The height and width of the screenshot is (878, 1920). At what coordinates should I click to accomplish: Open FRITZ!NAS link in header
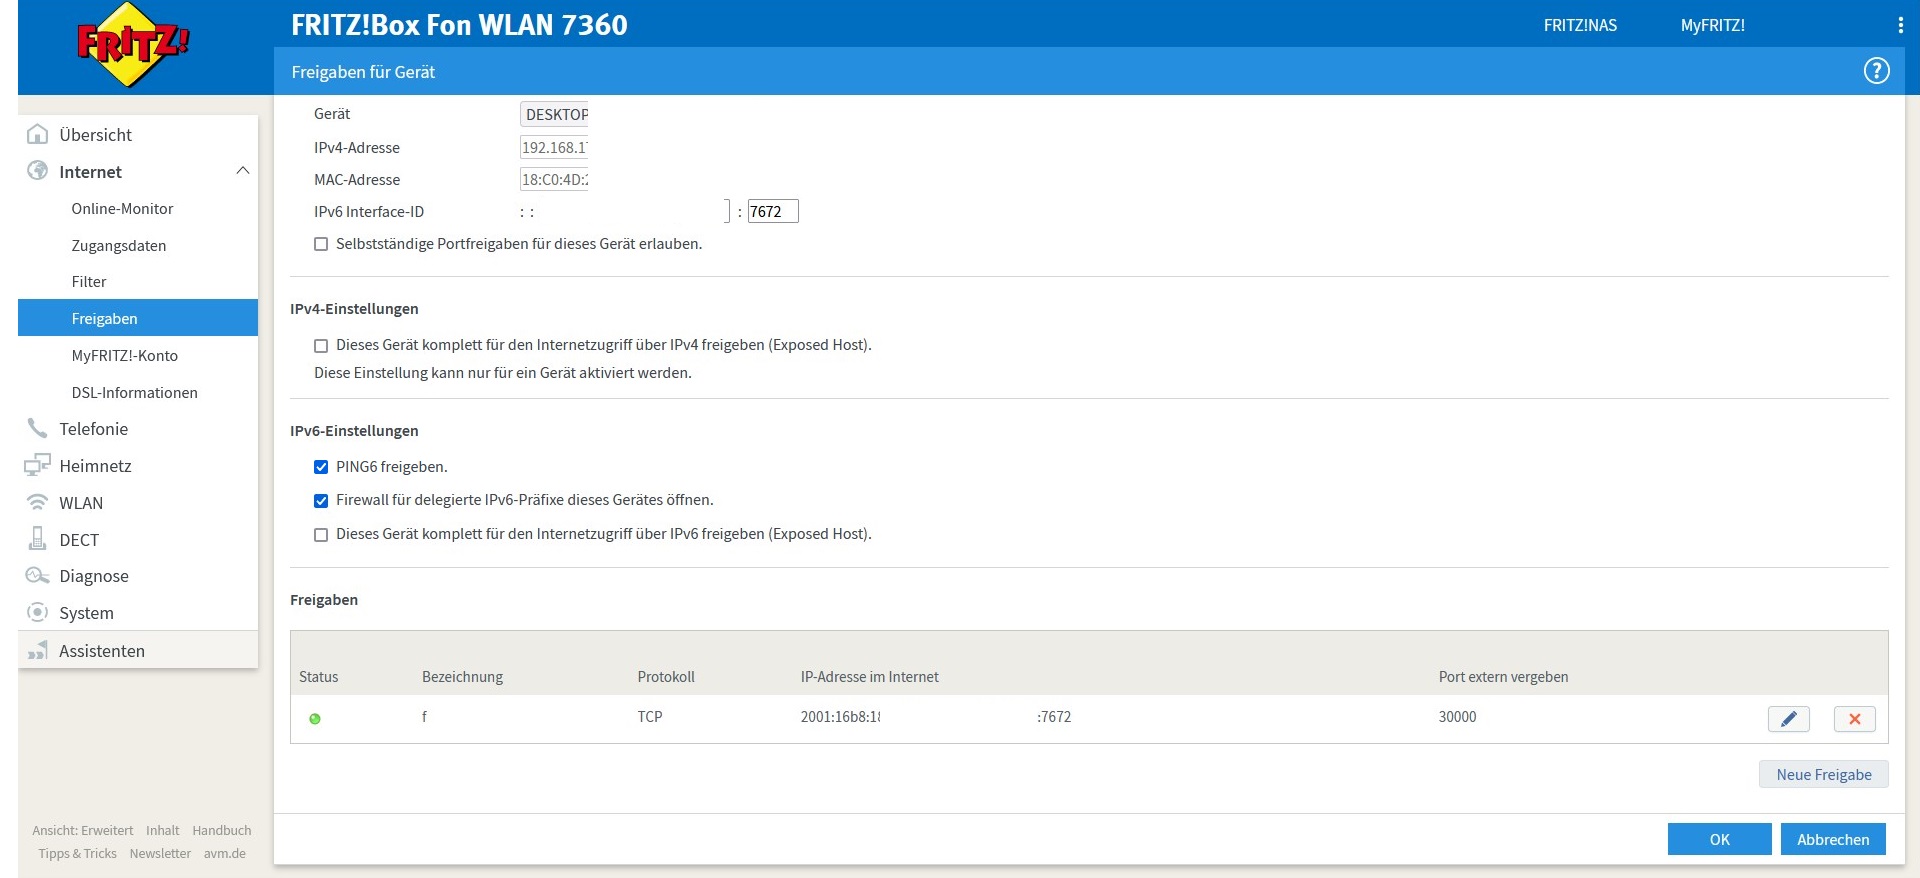point(1580,25)
